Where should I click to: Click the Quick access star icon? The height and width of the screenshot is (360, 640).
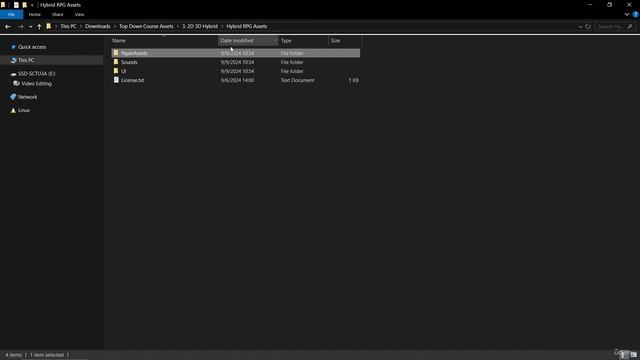(x=13, y=47)
